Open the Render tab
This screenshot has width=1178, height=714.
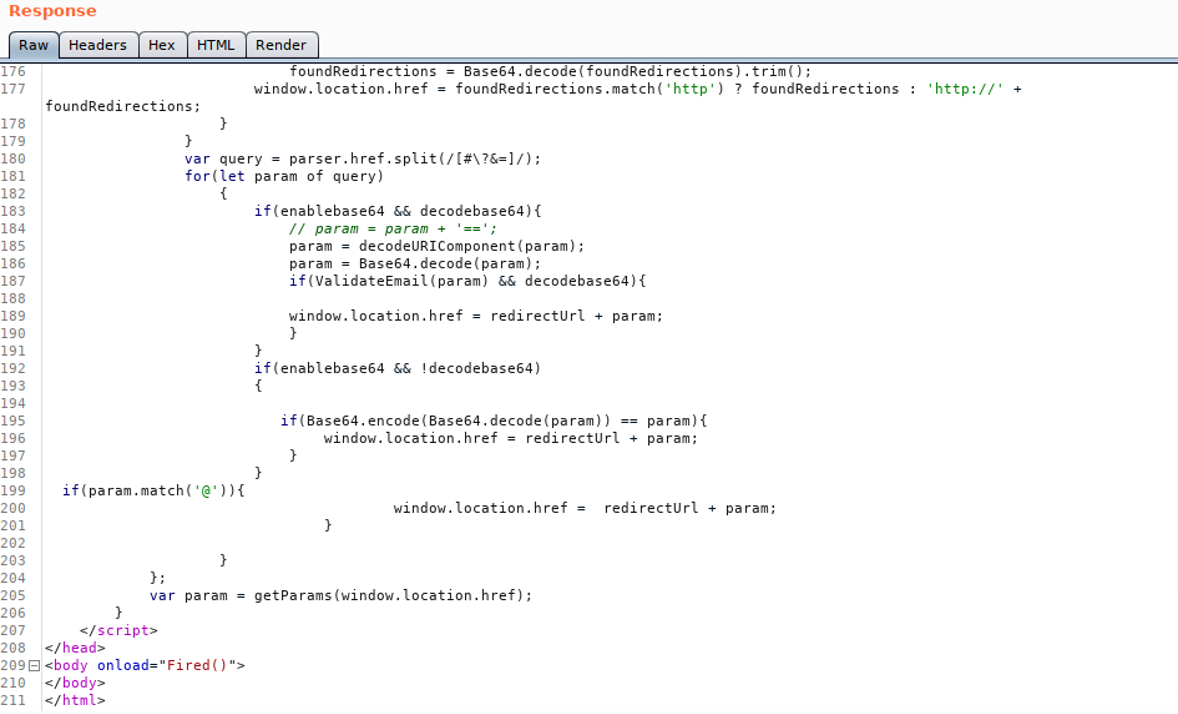tap(281, 45)
